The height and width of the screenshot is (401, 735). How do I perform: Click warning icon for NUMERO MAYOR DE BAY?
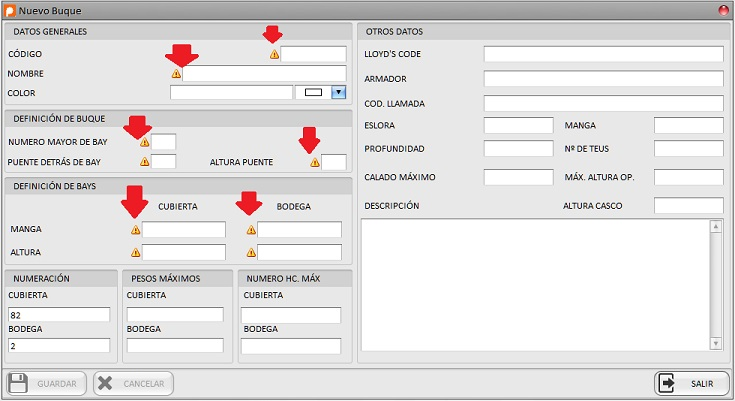[144, 142]
